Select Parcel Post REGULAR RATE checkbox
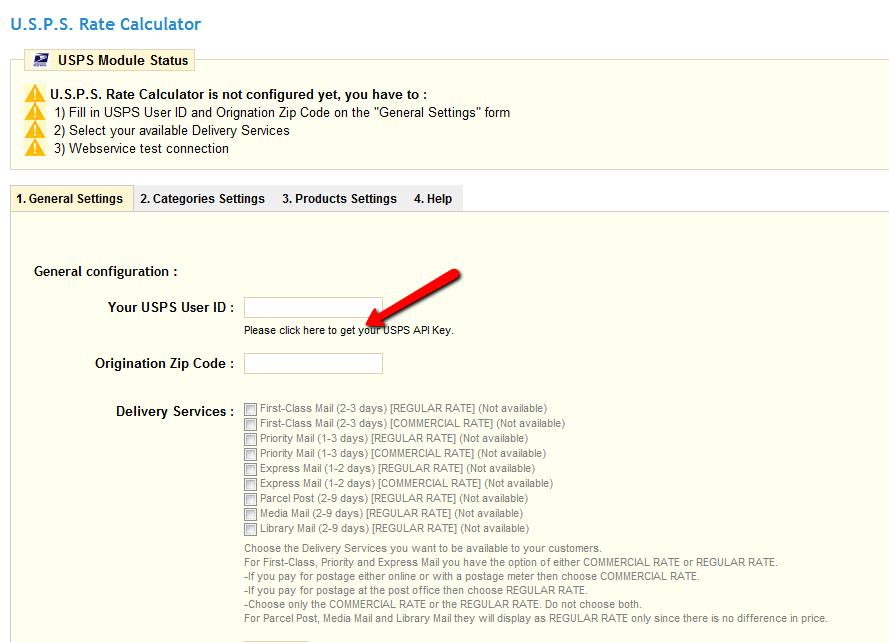This screenshot has height=642, width=889. point(250,499)
